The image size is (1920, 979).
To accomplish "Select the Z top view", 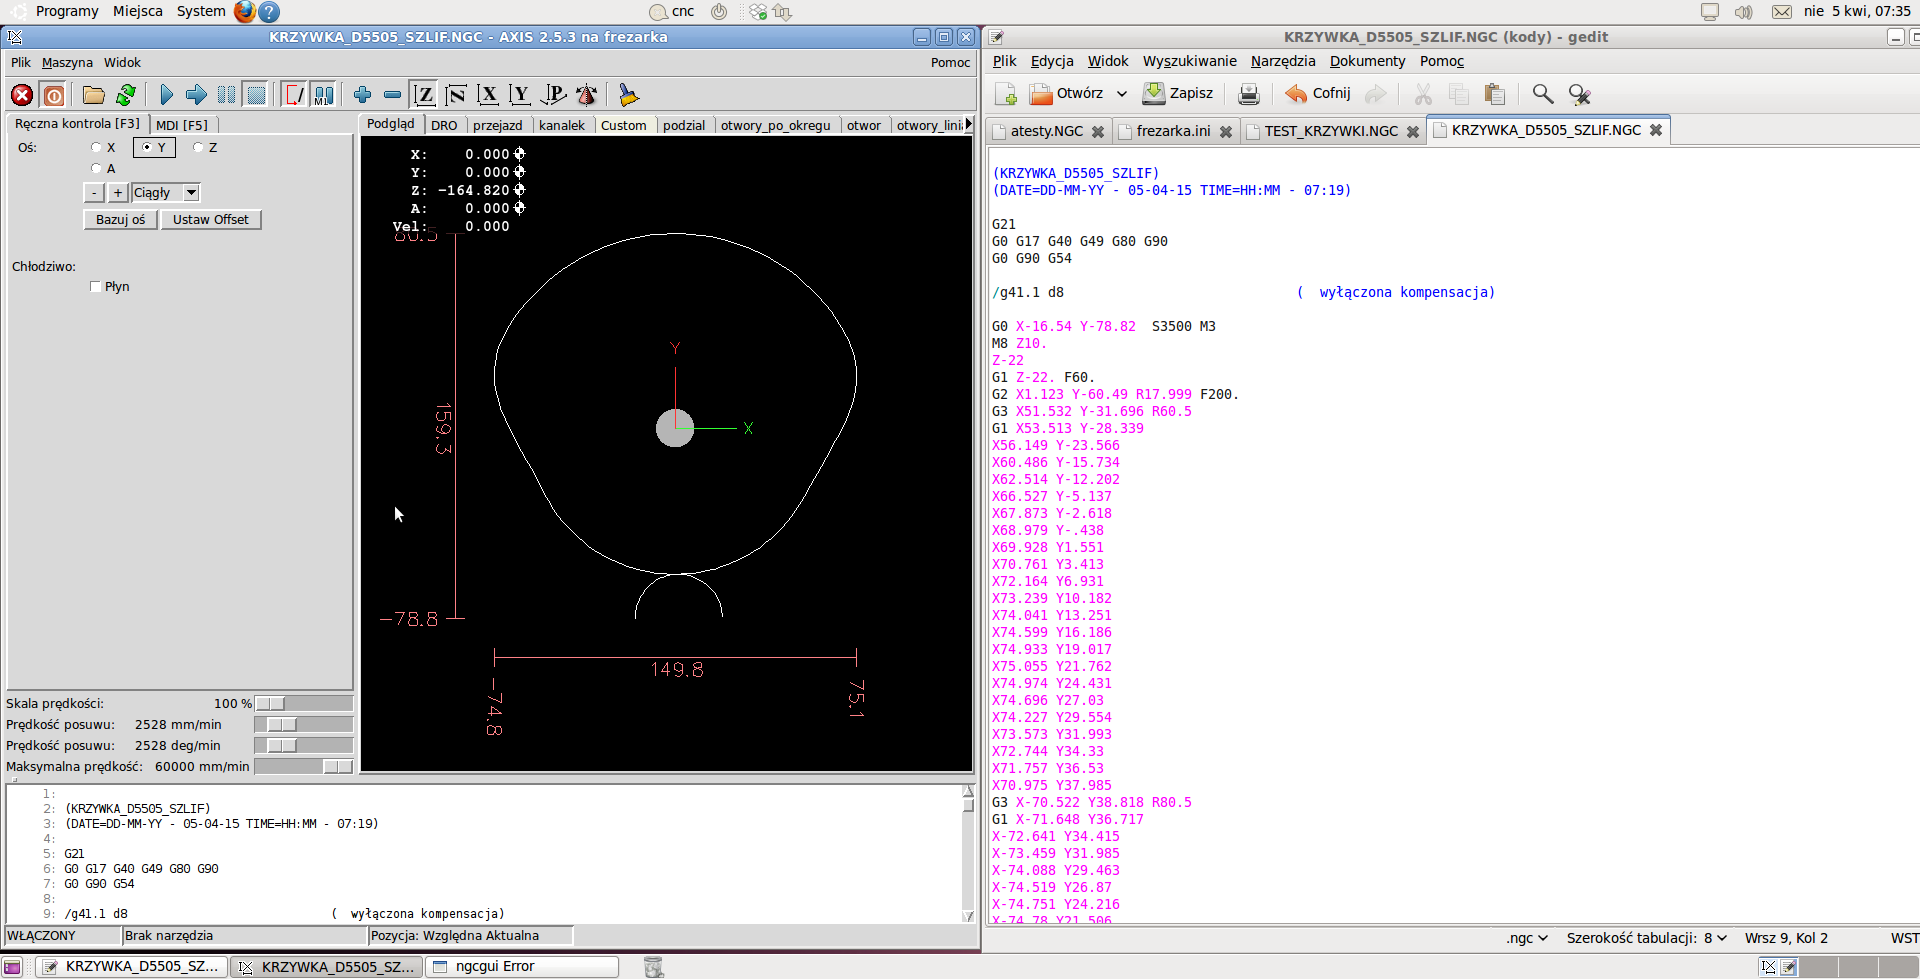I will click(x=424, y=95).
